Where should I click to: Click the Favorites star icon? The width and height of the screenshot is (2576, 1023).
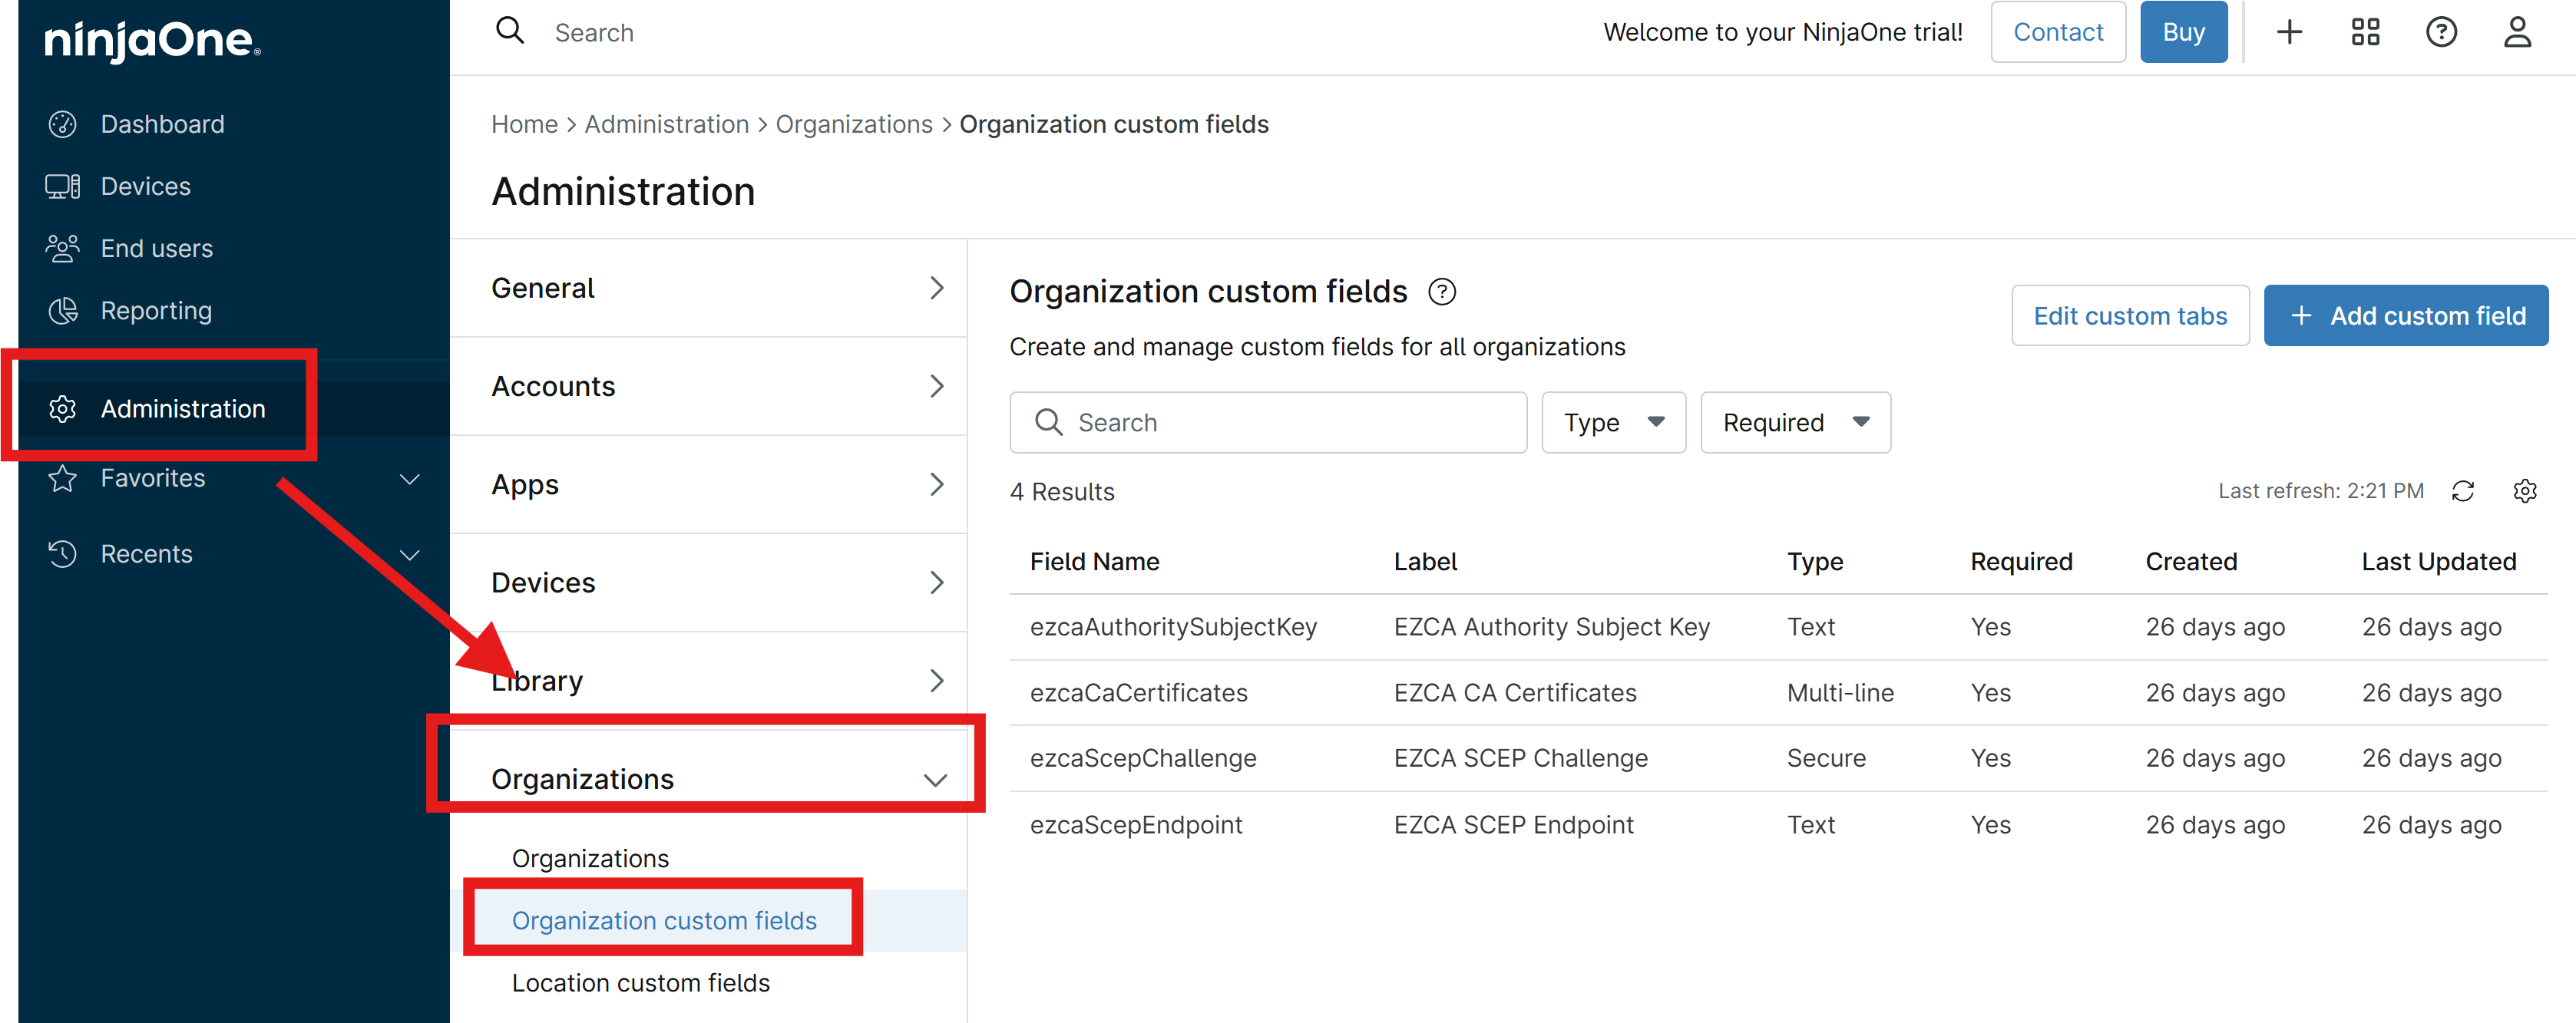tap(63, 478)
